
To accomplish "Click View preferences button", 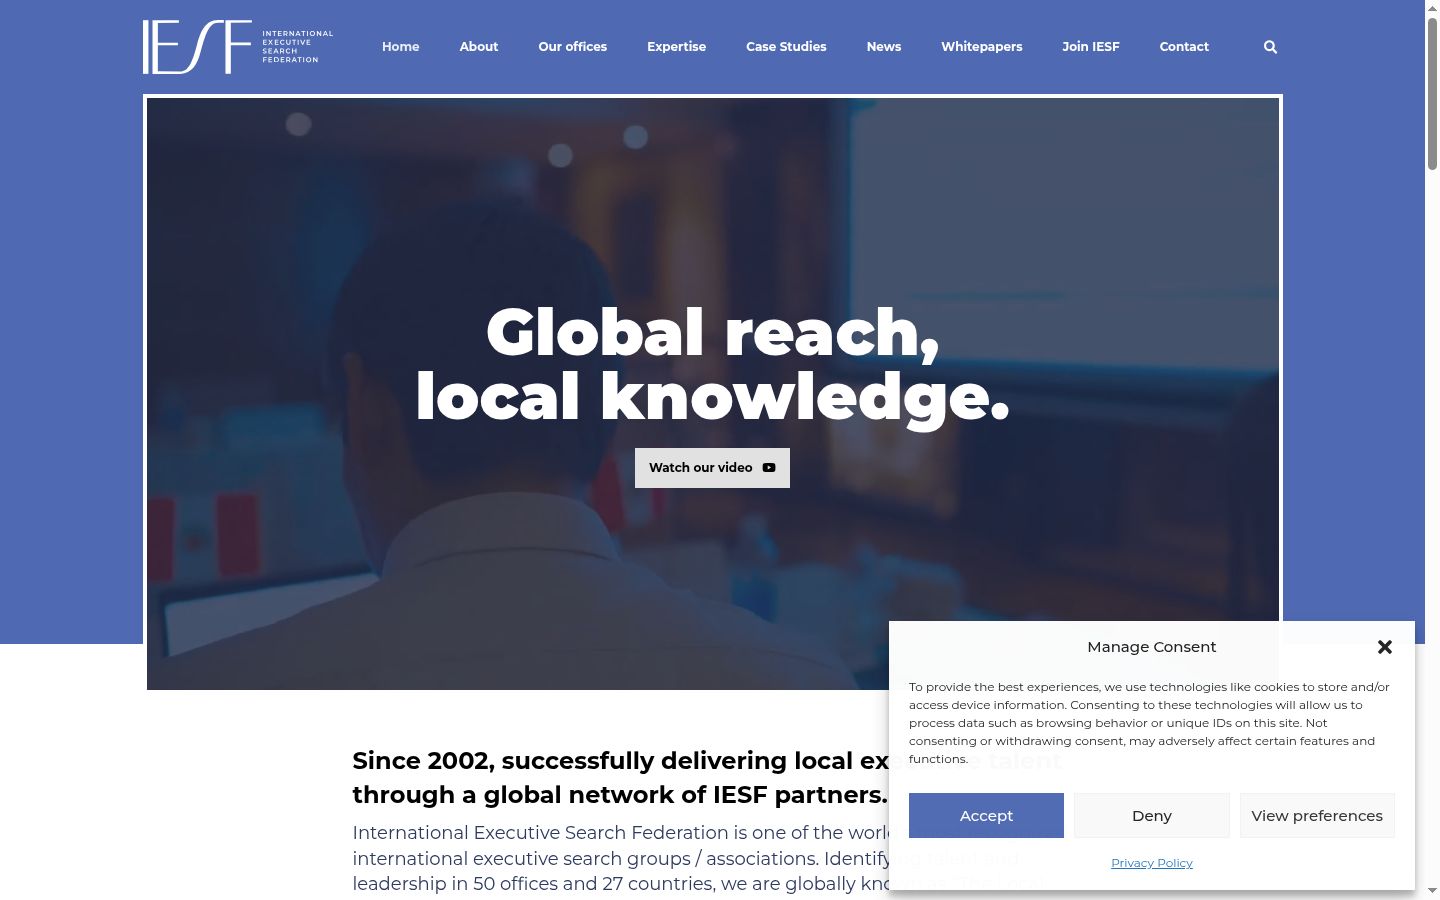I will tap(1317, 816).
